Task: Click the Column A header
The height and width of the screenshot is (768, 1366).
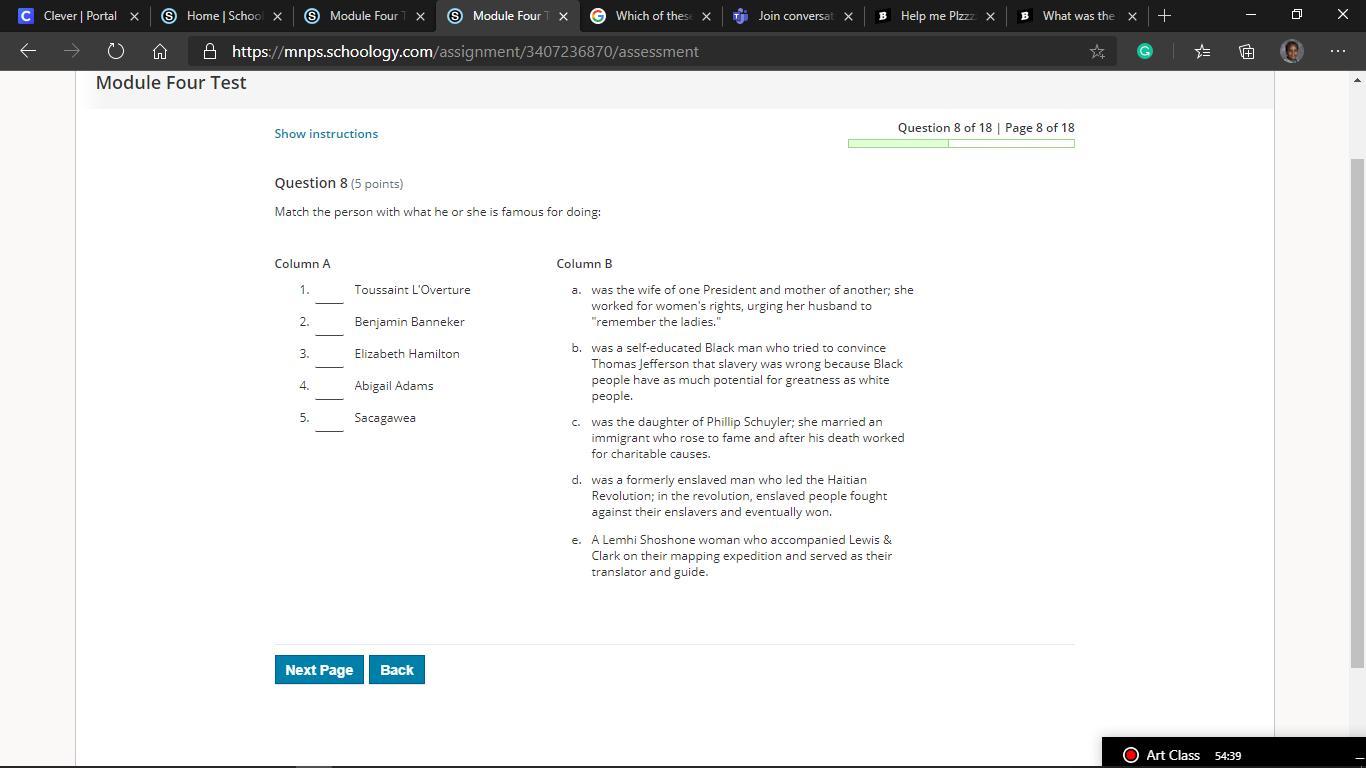Action: [302, 264]
